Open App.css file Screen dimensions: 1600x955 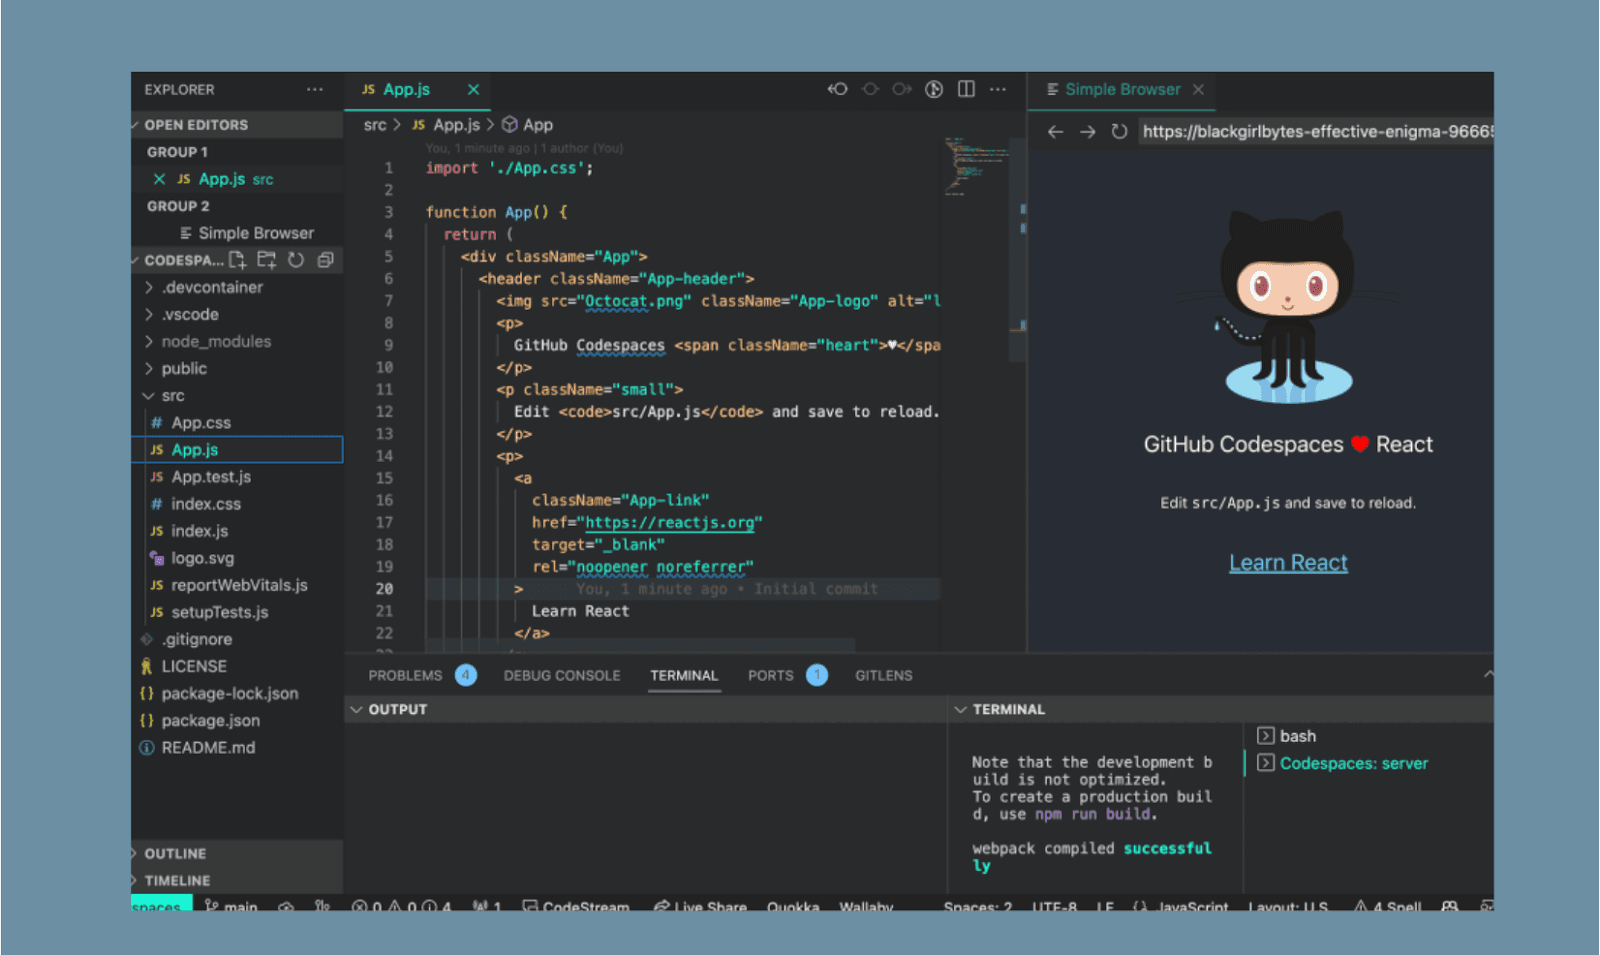tap(201, 422)
